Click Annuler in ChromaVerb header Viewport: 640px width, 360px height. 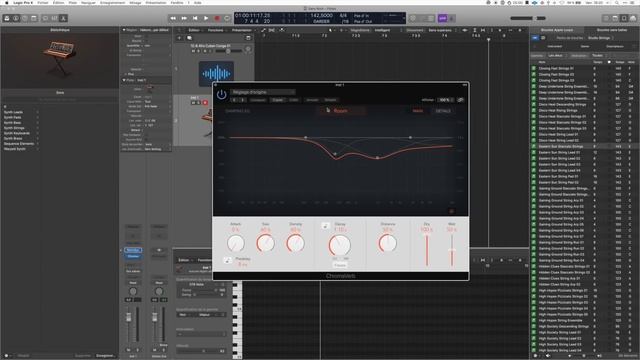click(312, 100)
